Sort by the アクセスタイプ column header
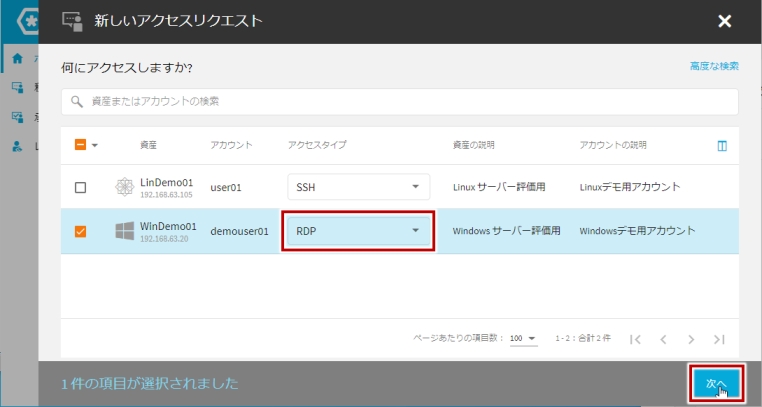Viewport: 762px width, 407px height. 317,145
